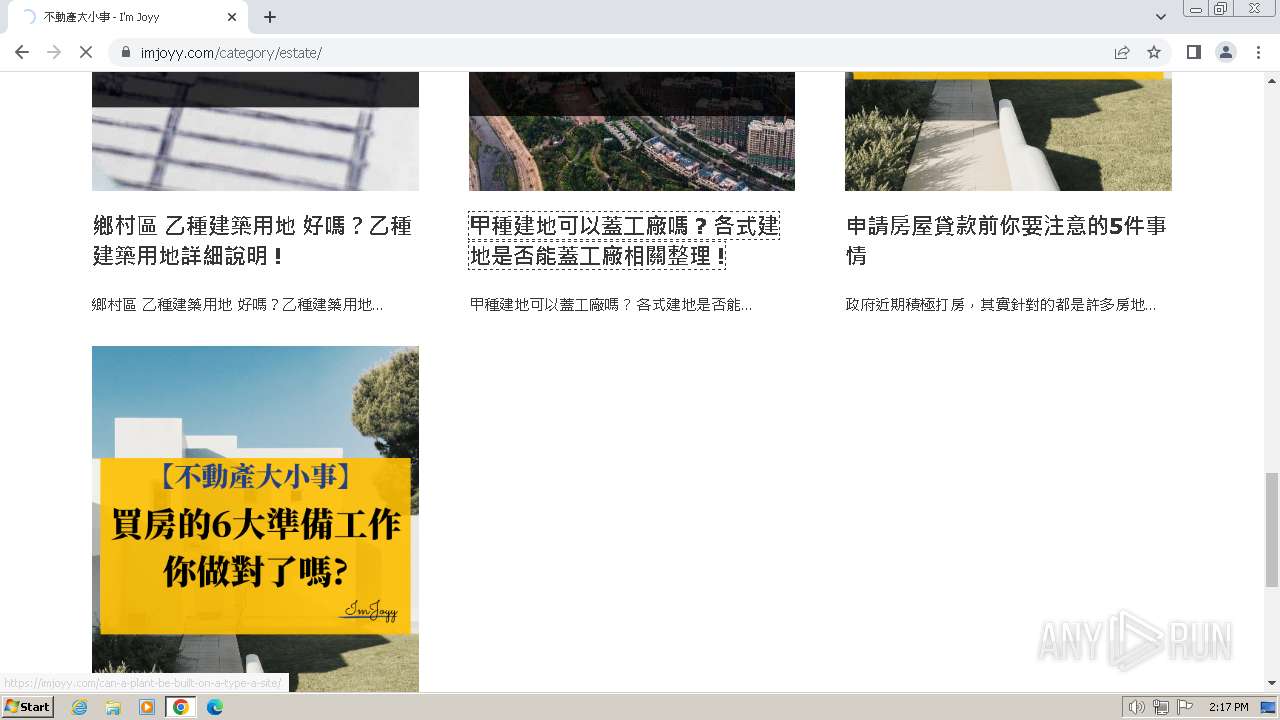Click the 2:17 PM system clock
This screenshot has height=720, width=1280.
pos(1228,707)
